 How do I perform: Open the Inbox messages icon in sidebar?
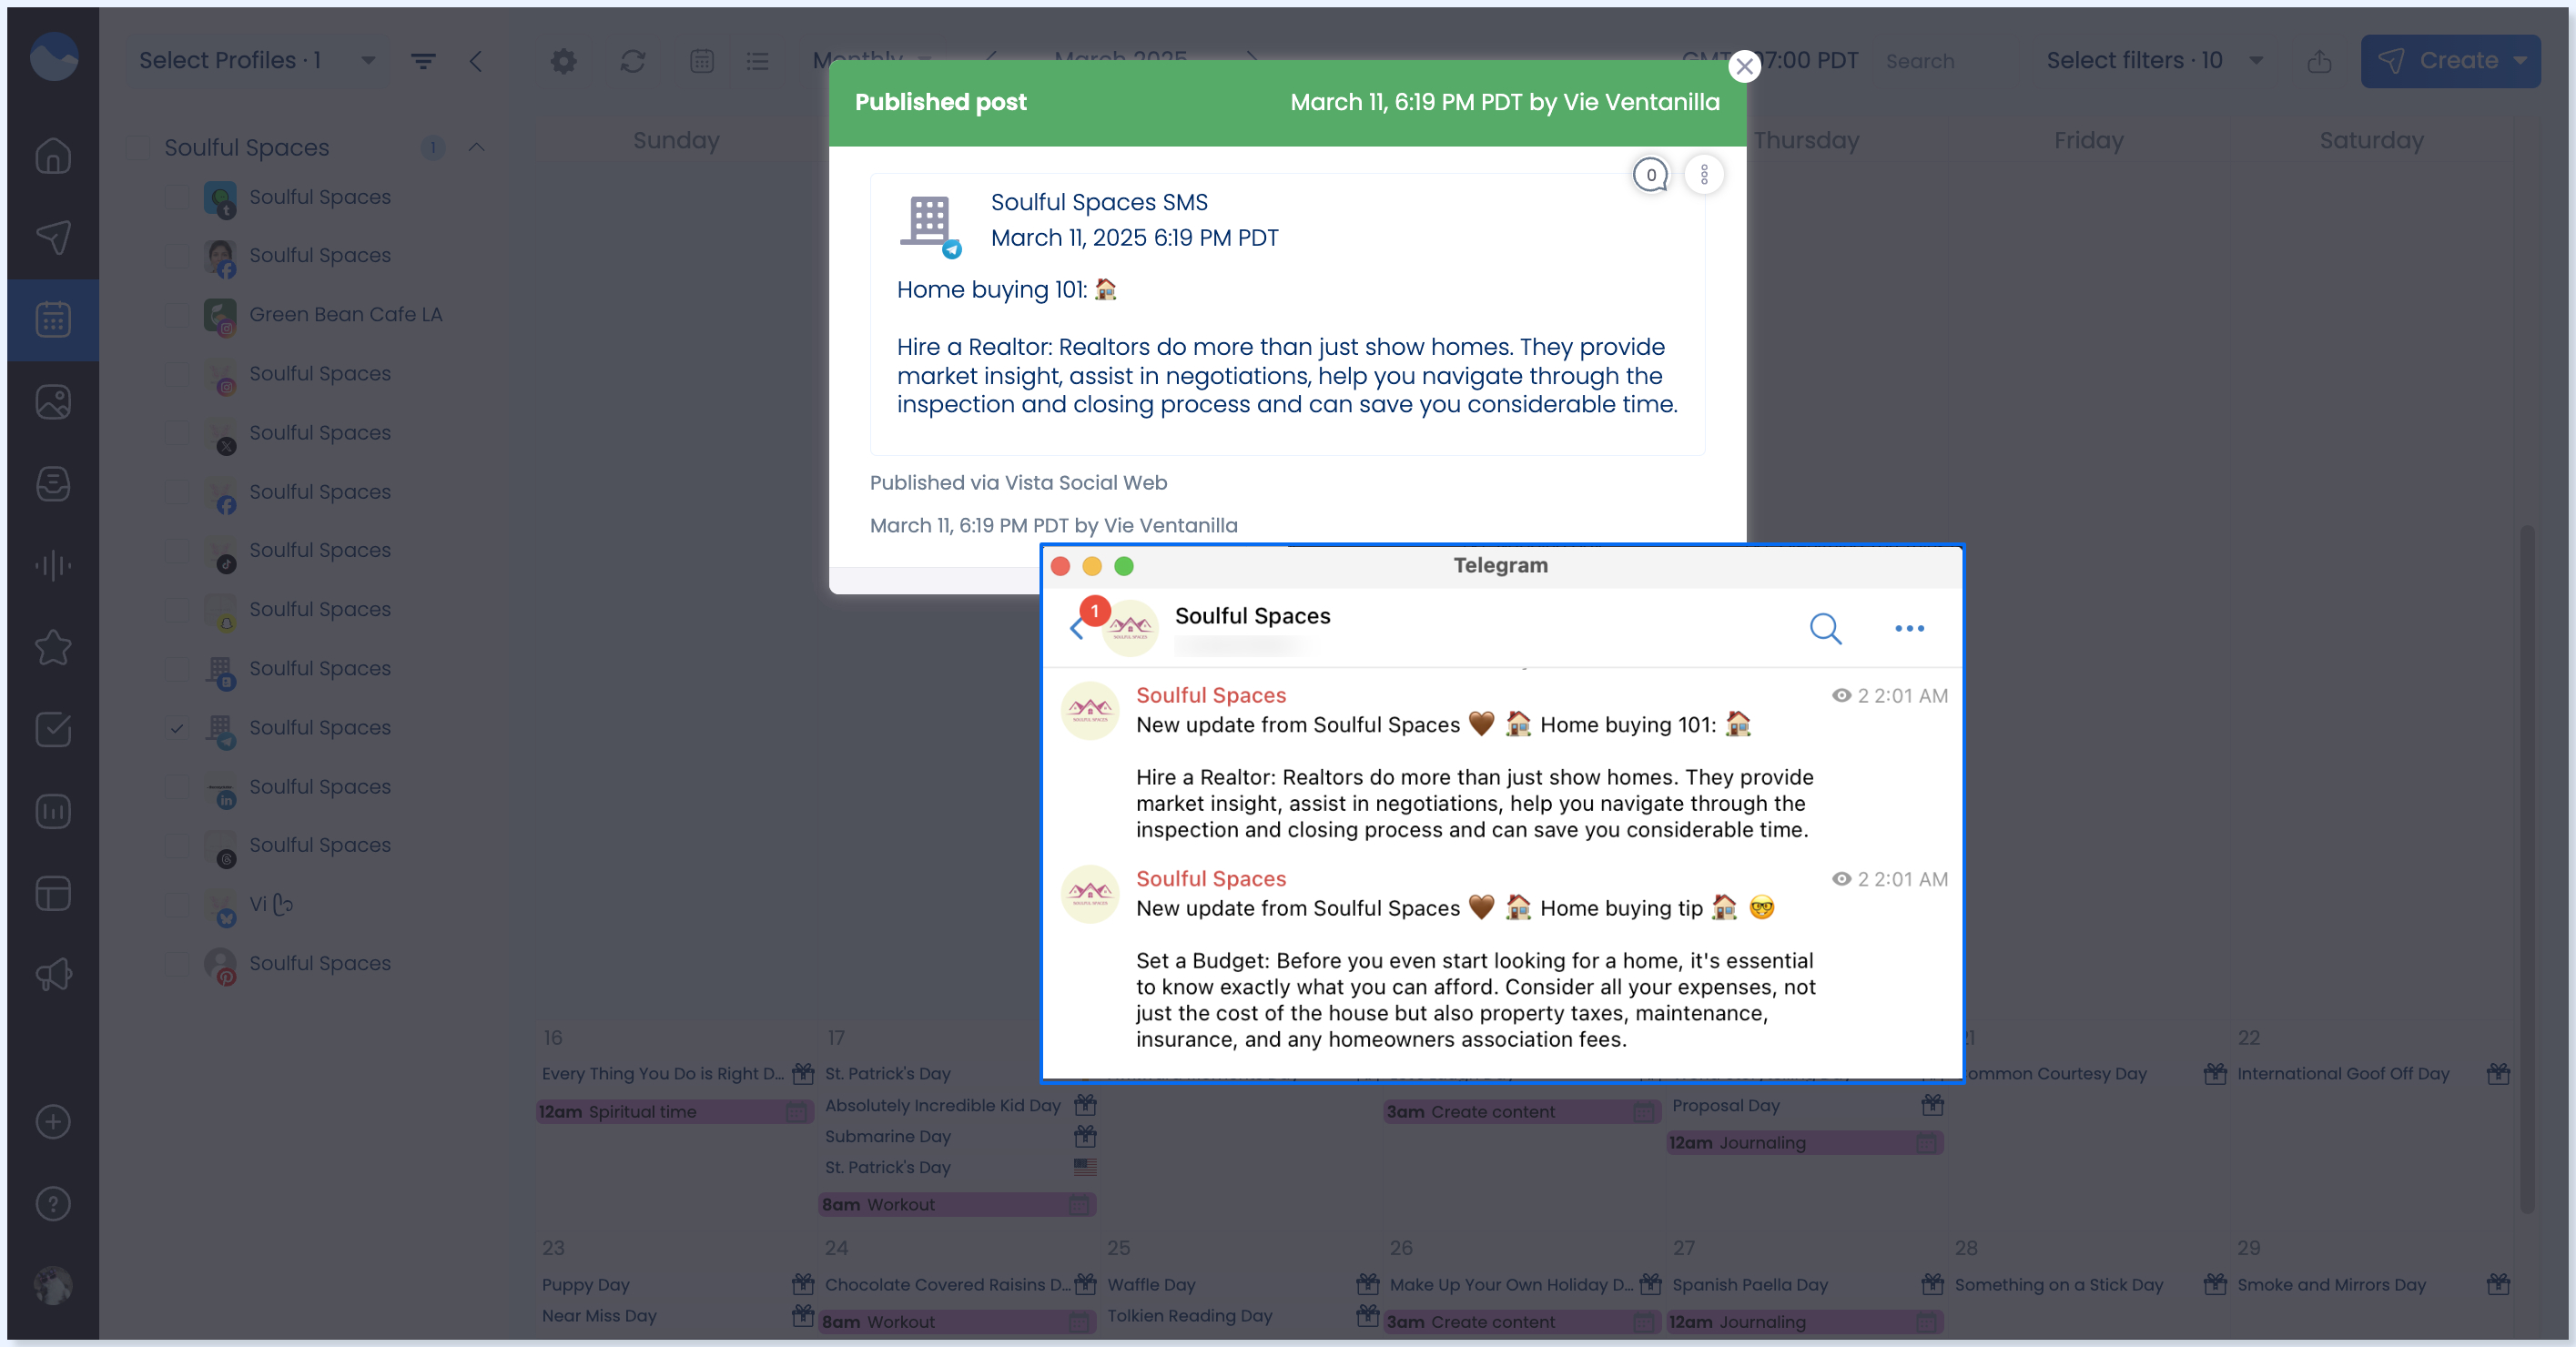click(53, 483)
